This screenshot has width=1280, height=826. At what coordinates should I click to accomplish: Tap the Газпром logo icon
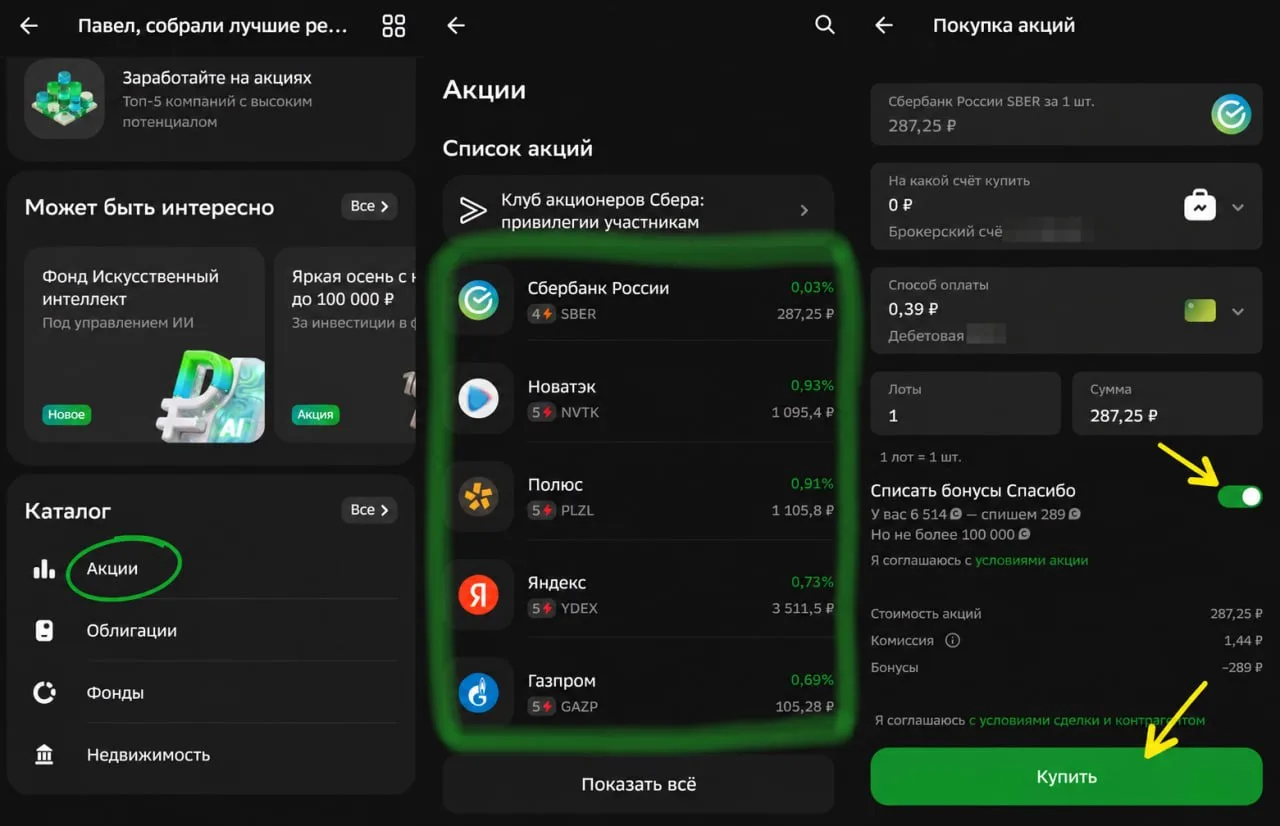click(x=478, y=693)
